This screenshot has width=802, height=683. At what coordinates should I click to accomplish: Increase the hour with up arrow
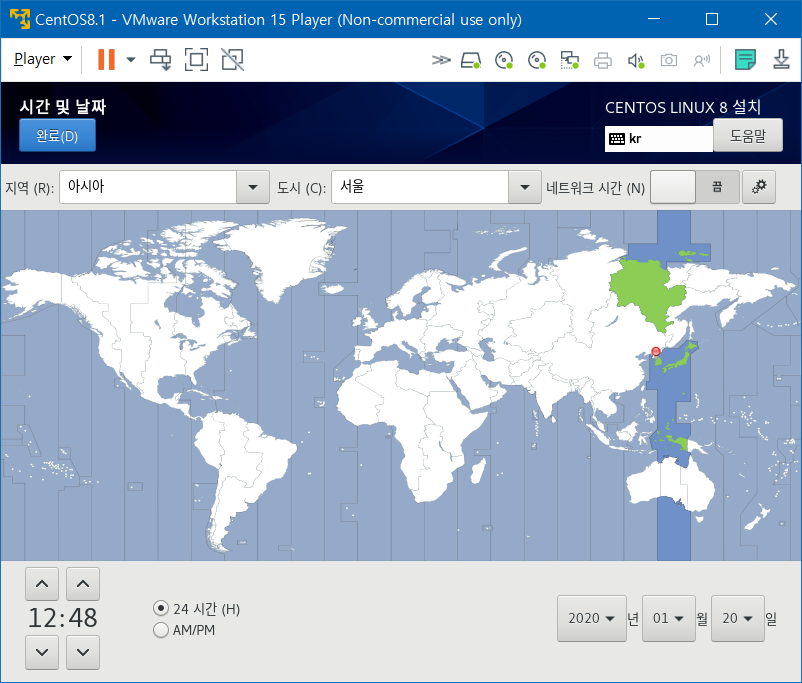[x=42, y=584]
